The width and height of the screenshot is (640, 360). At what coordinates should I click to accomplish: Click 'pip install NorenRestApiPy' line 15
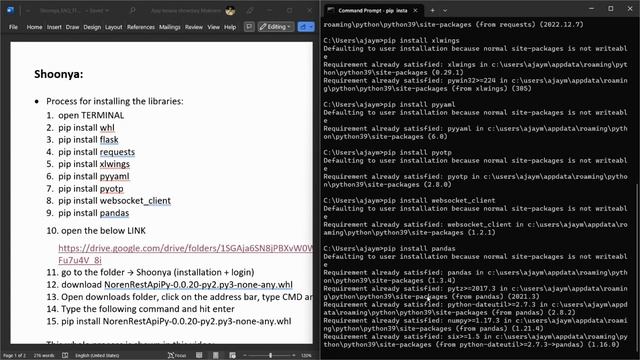tap(176, 321)
